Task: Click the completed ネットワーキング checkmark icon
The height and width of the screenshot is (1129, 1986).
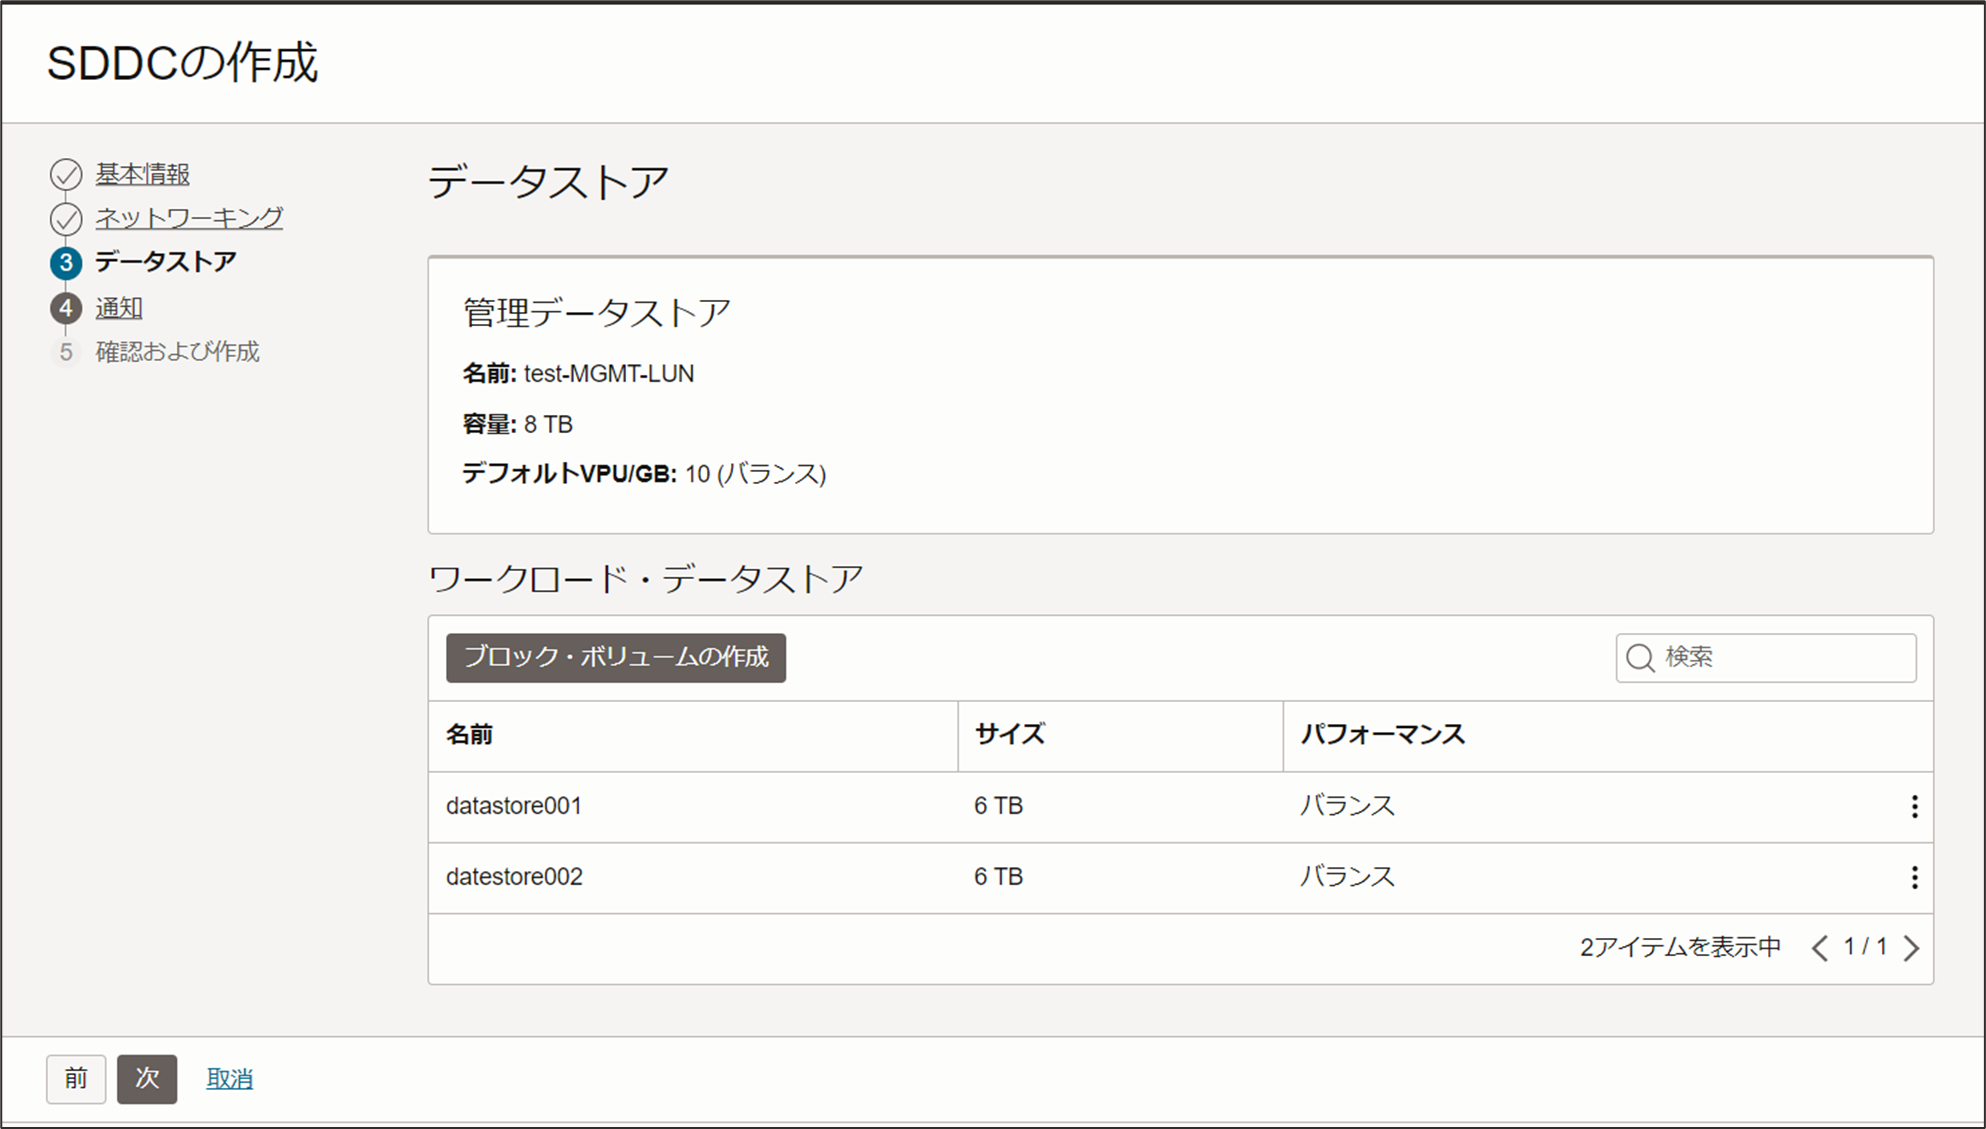Action: coord(66,219)
